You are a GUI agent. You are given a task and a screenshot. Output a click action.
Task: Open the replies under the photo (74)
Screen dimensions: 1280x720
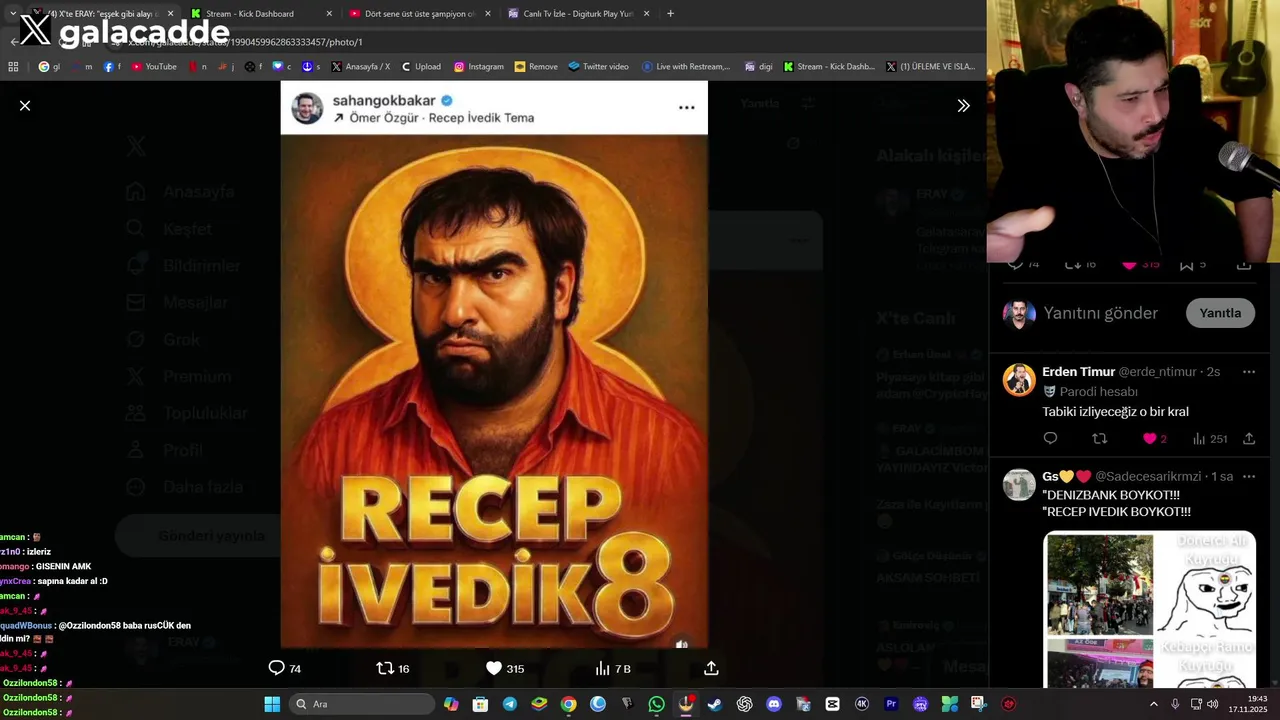coord(285,668)
